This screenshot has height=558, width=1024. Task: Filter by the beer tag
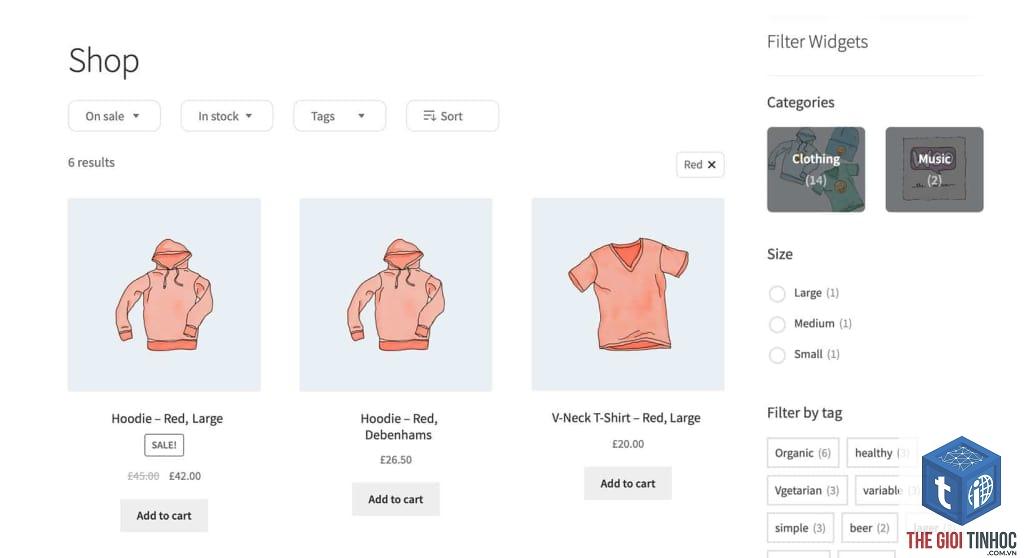(x=870, y=528)
